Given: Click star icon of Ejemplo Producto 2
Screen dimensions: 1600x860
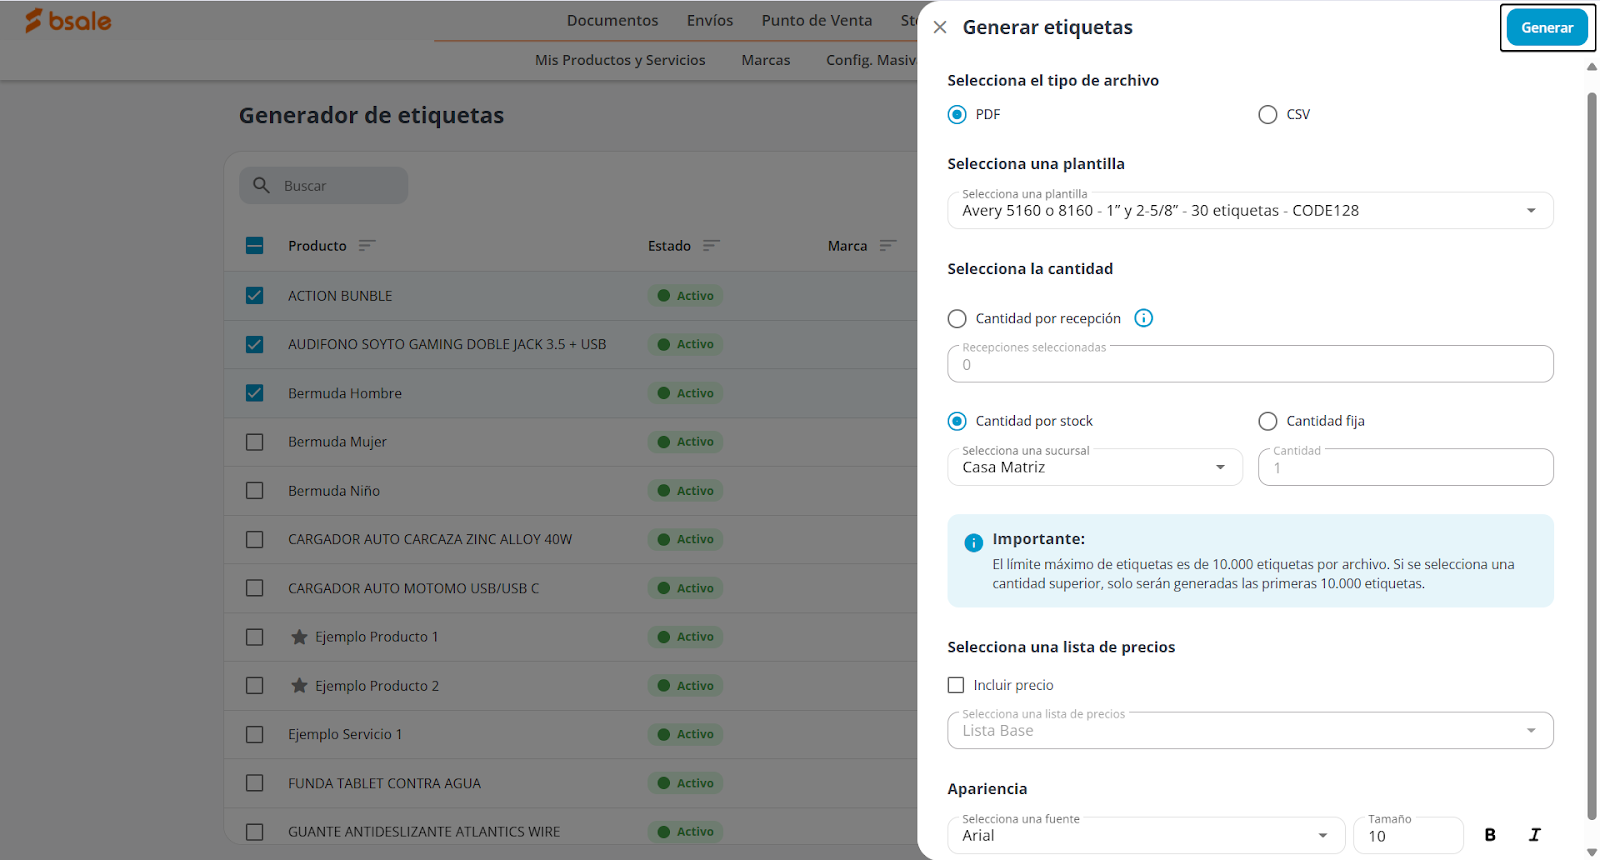Looking at the screenshot, I should [x=299, y=686].
